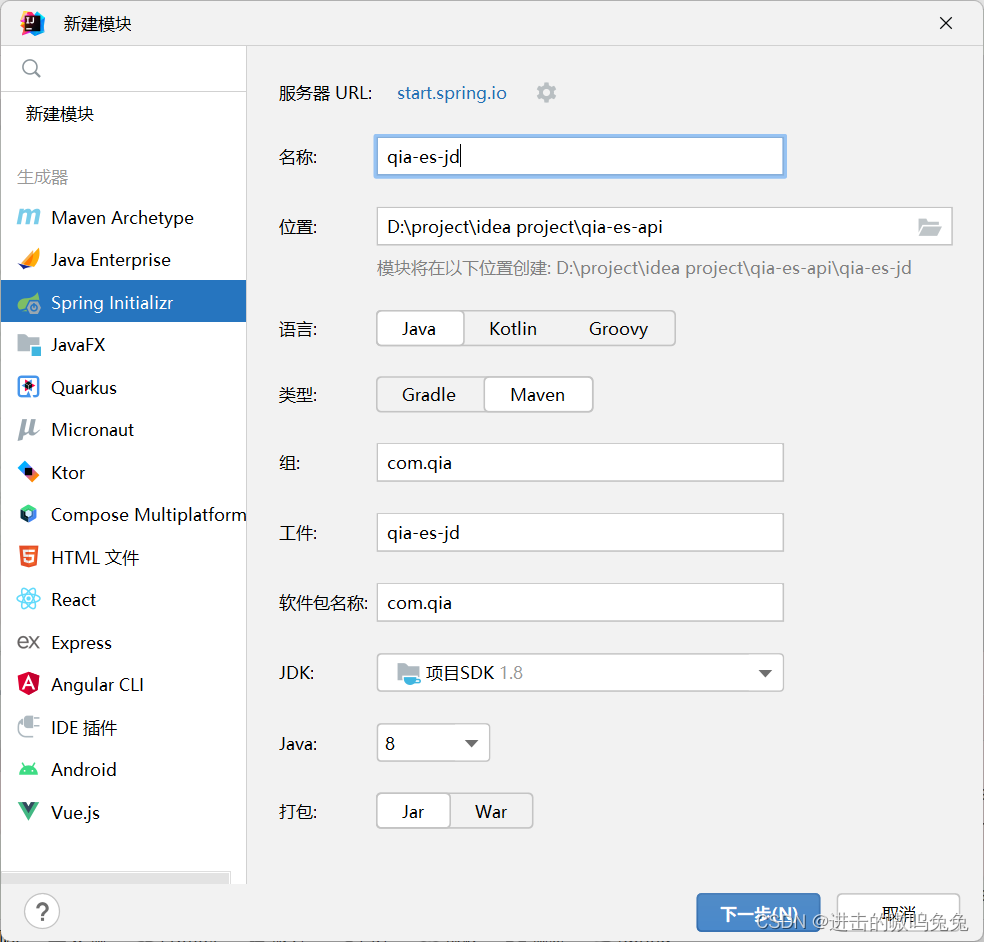984x942 pixels.
Task: Open help with question mark button
Action: [42, 911]
